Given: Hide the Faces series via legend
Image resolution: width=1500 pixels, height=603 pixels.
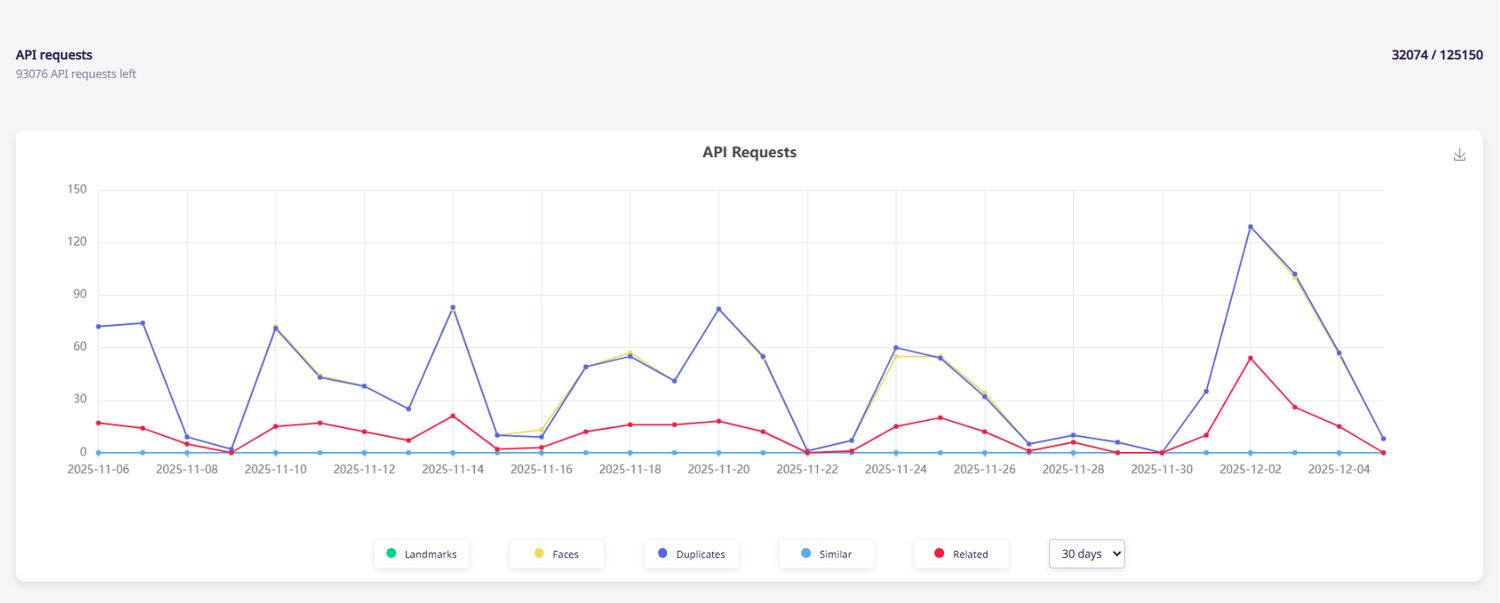Looking at the screenshot, I should [x=556, y=554].
